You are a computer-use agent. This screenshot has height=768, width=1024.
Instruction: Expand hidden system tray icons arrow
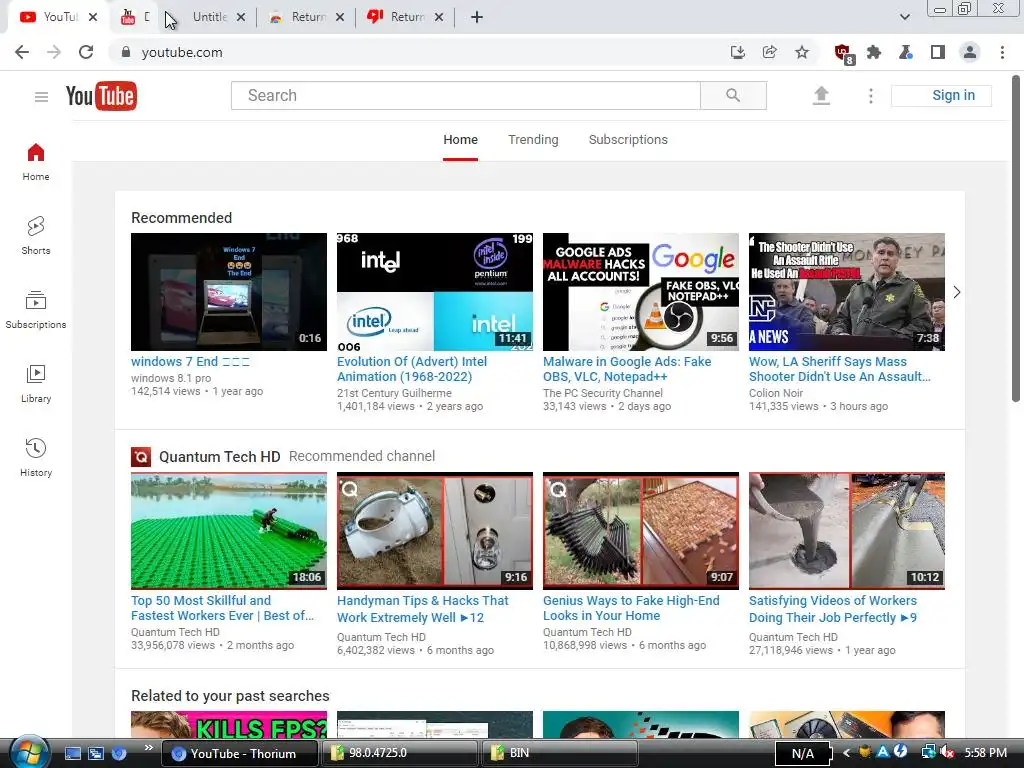pyautogui.click(x=846, y=753)
